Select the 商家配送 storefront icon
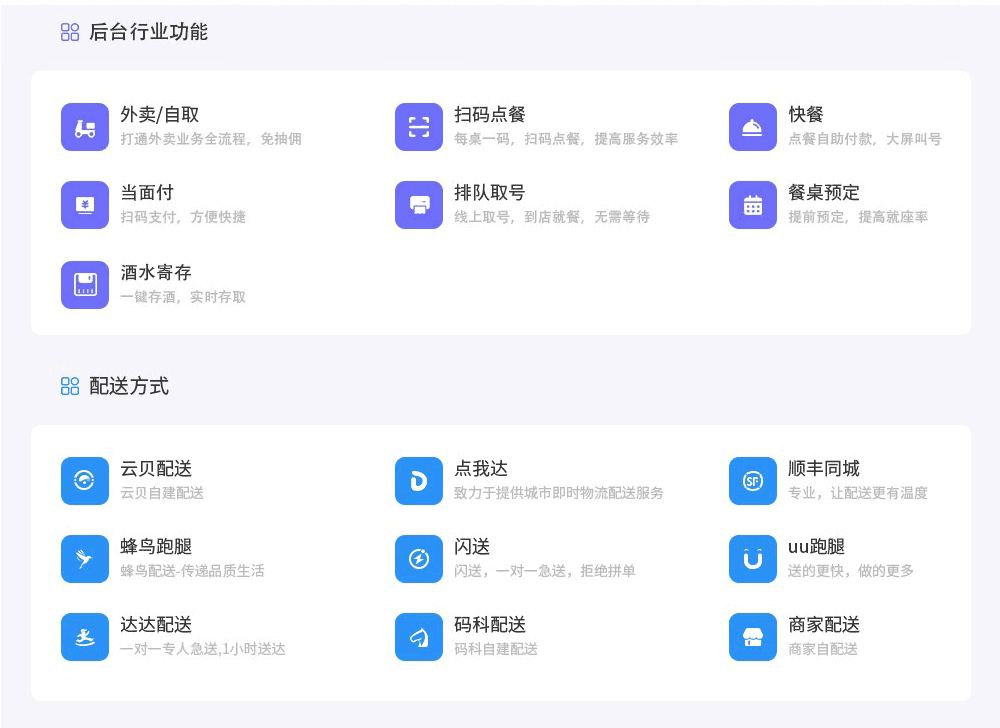 753,637
